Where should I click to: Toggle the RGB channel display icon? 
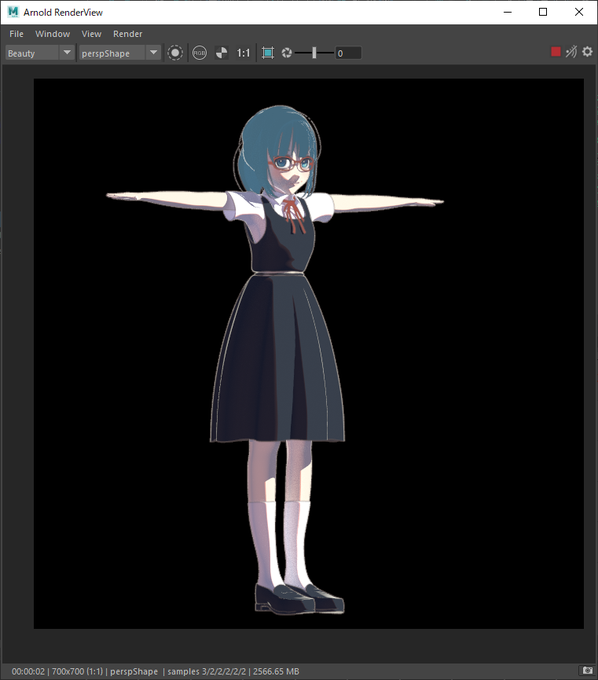[x=199, y=53]
